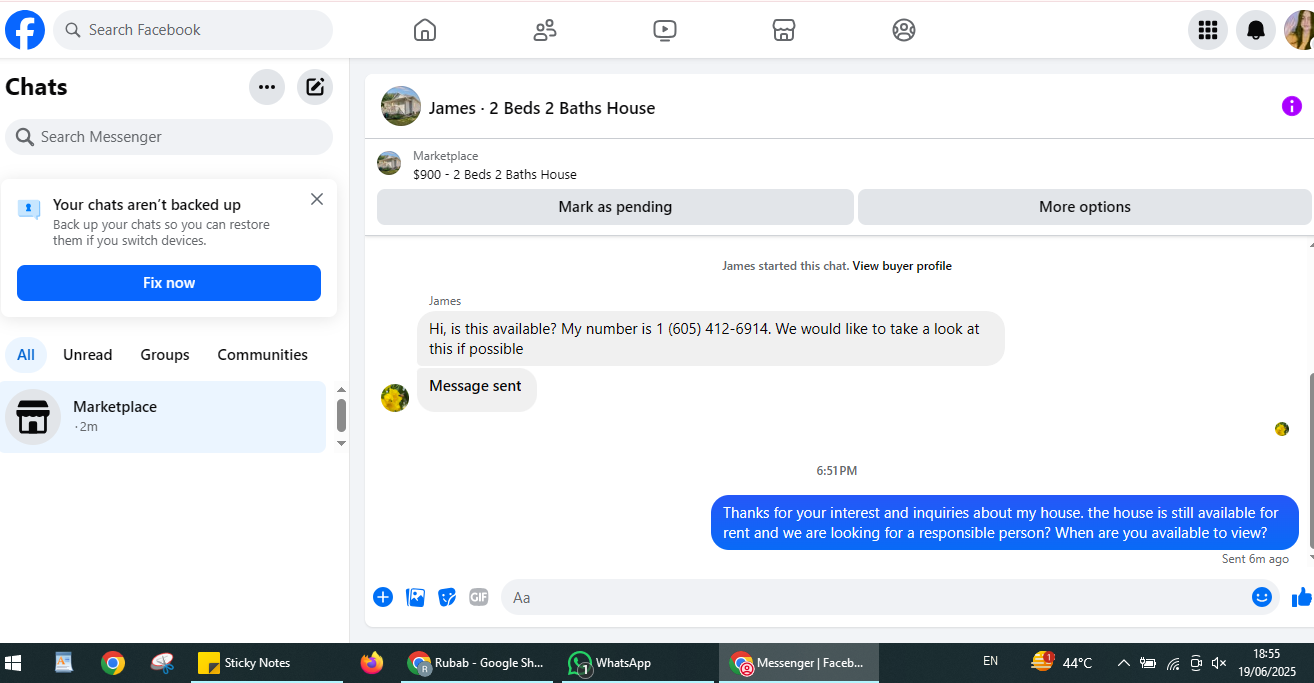This screenshot has height=683, width=1314.
Task: Open Google Chrome from the taskbar
Action: (113, 662)
